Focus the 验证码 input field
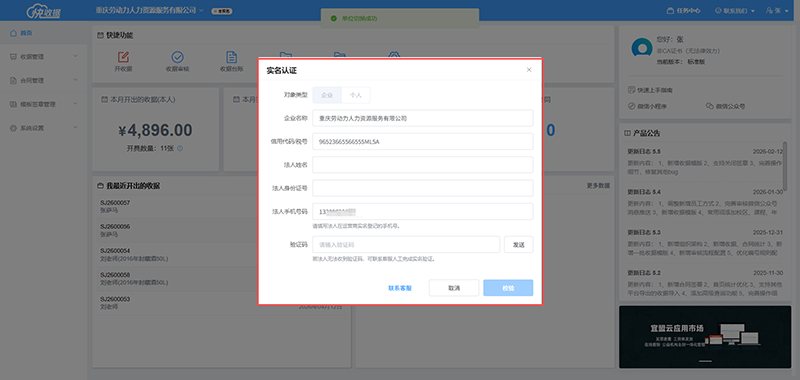 click(406, 245)
